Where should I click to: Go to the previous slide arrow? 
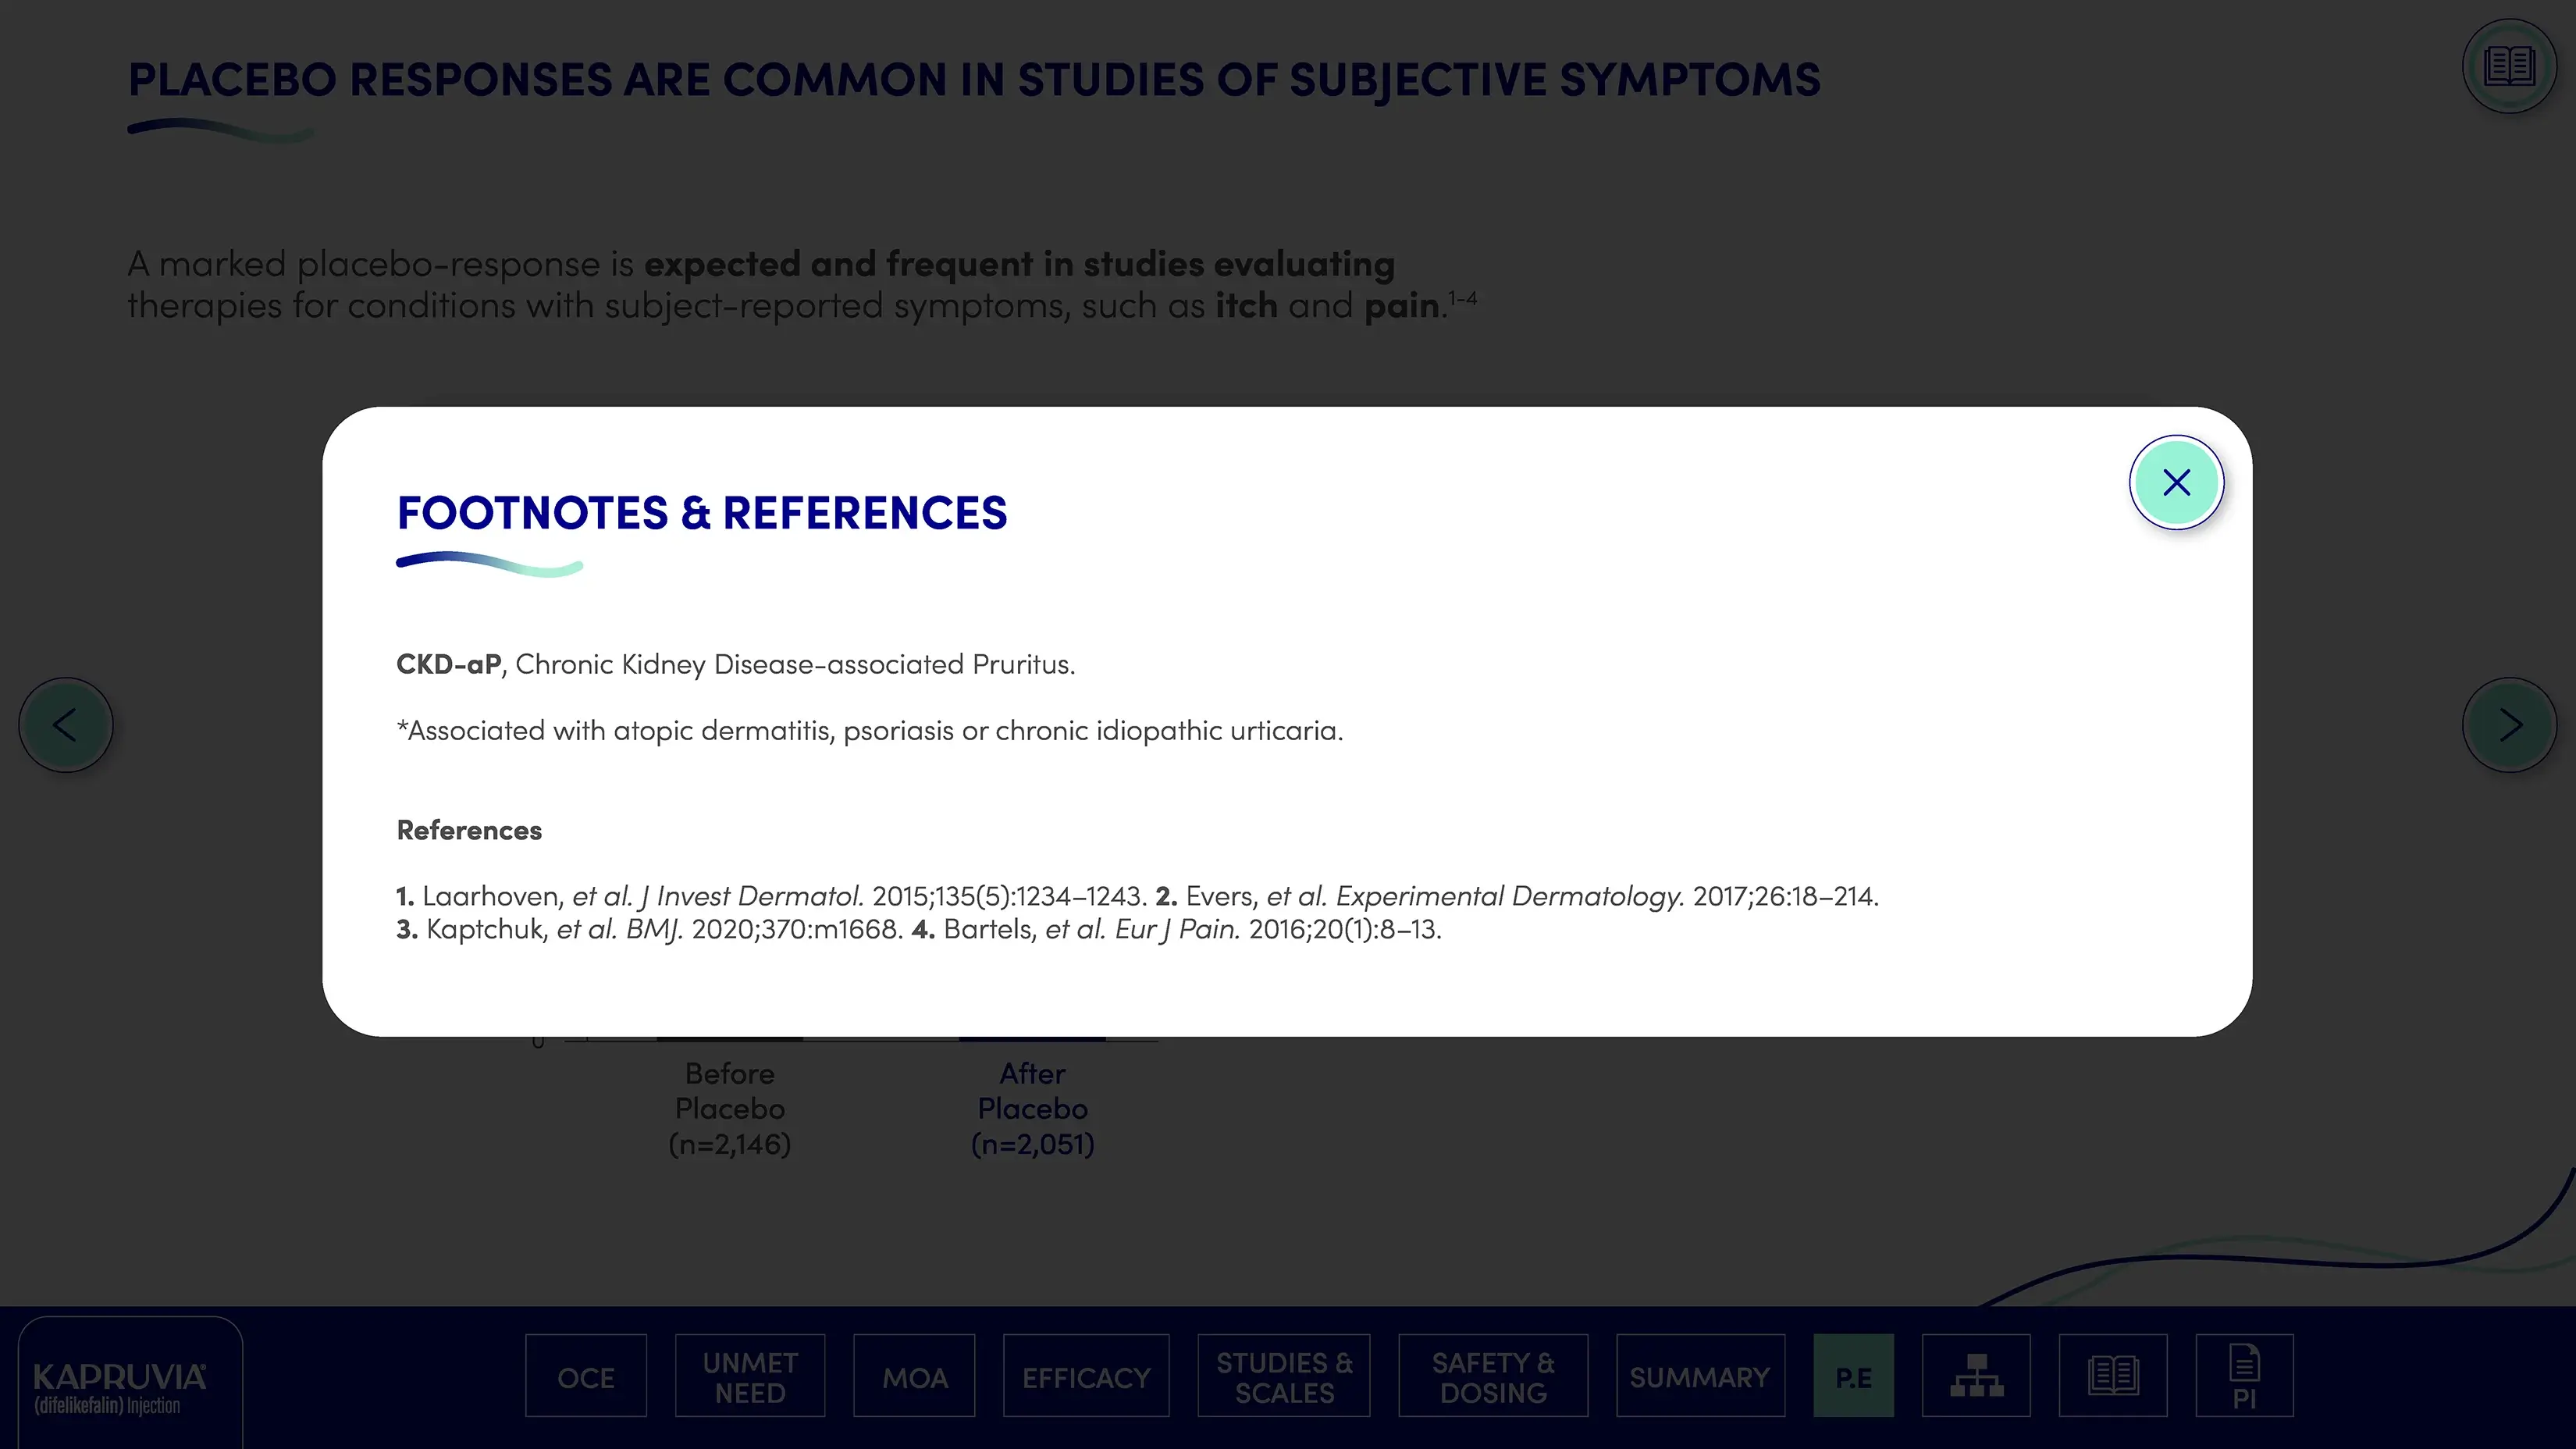pos(66,725)
